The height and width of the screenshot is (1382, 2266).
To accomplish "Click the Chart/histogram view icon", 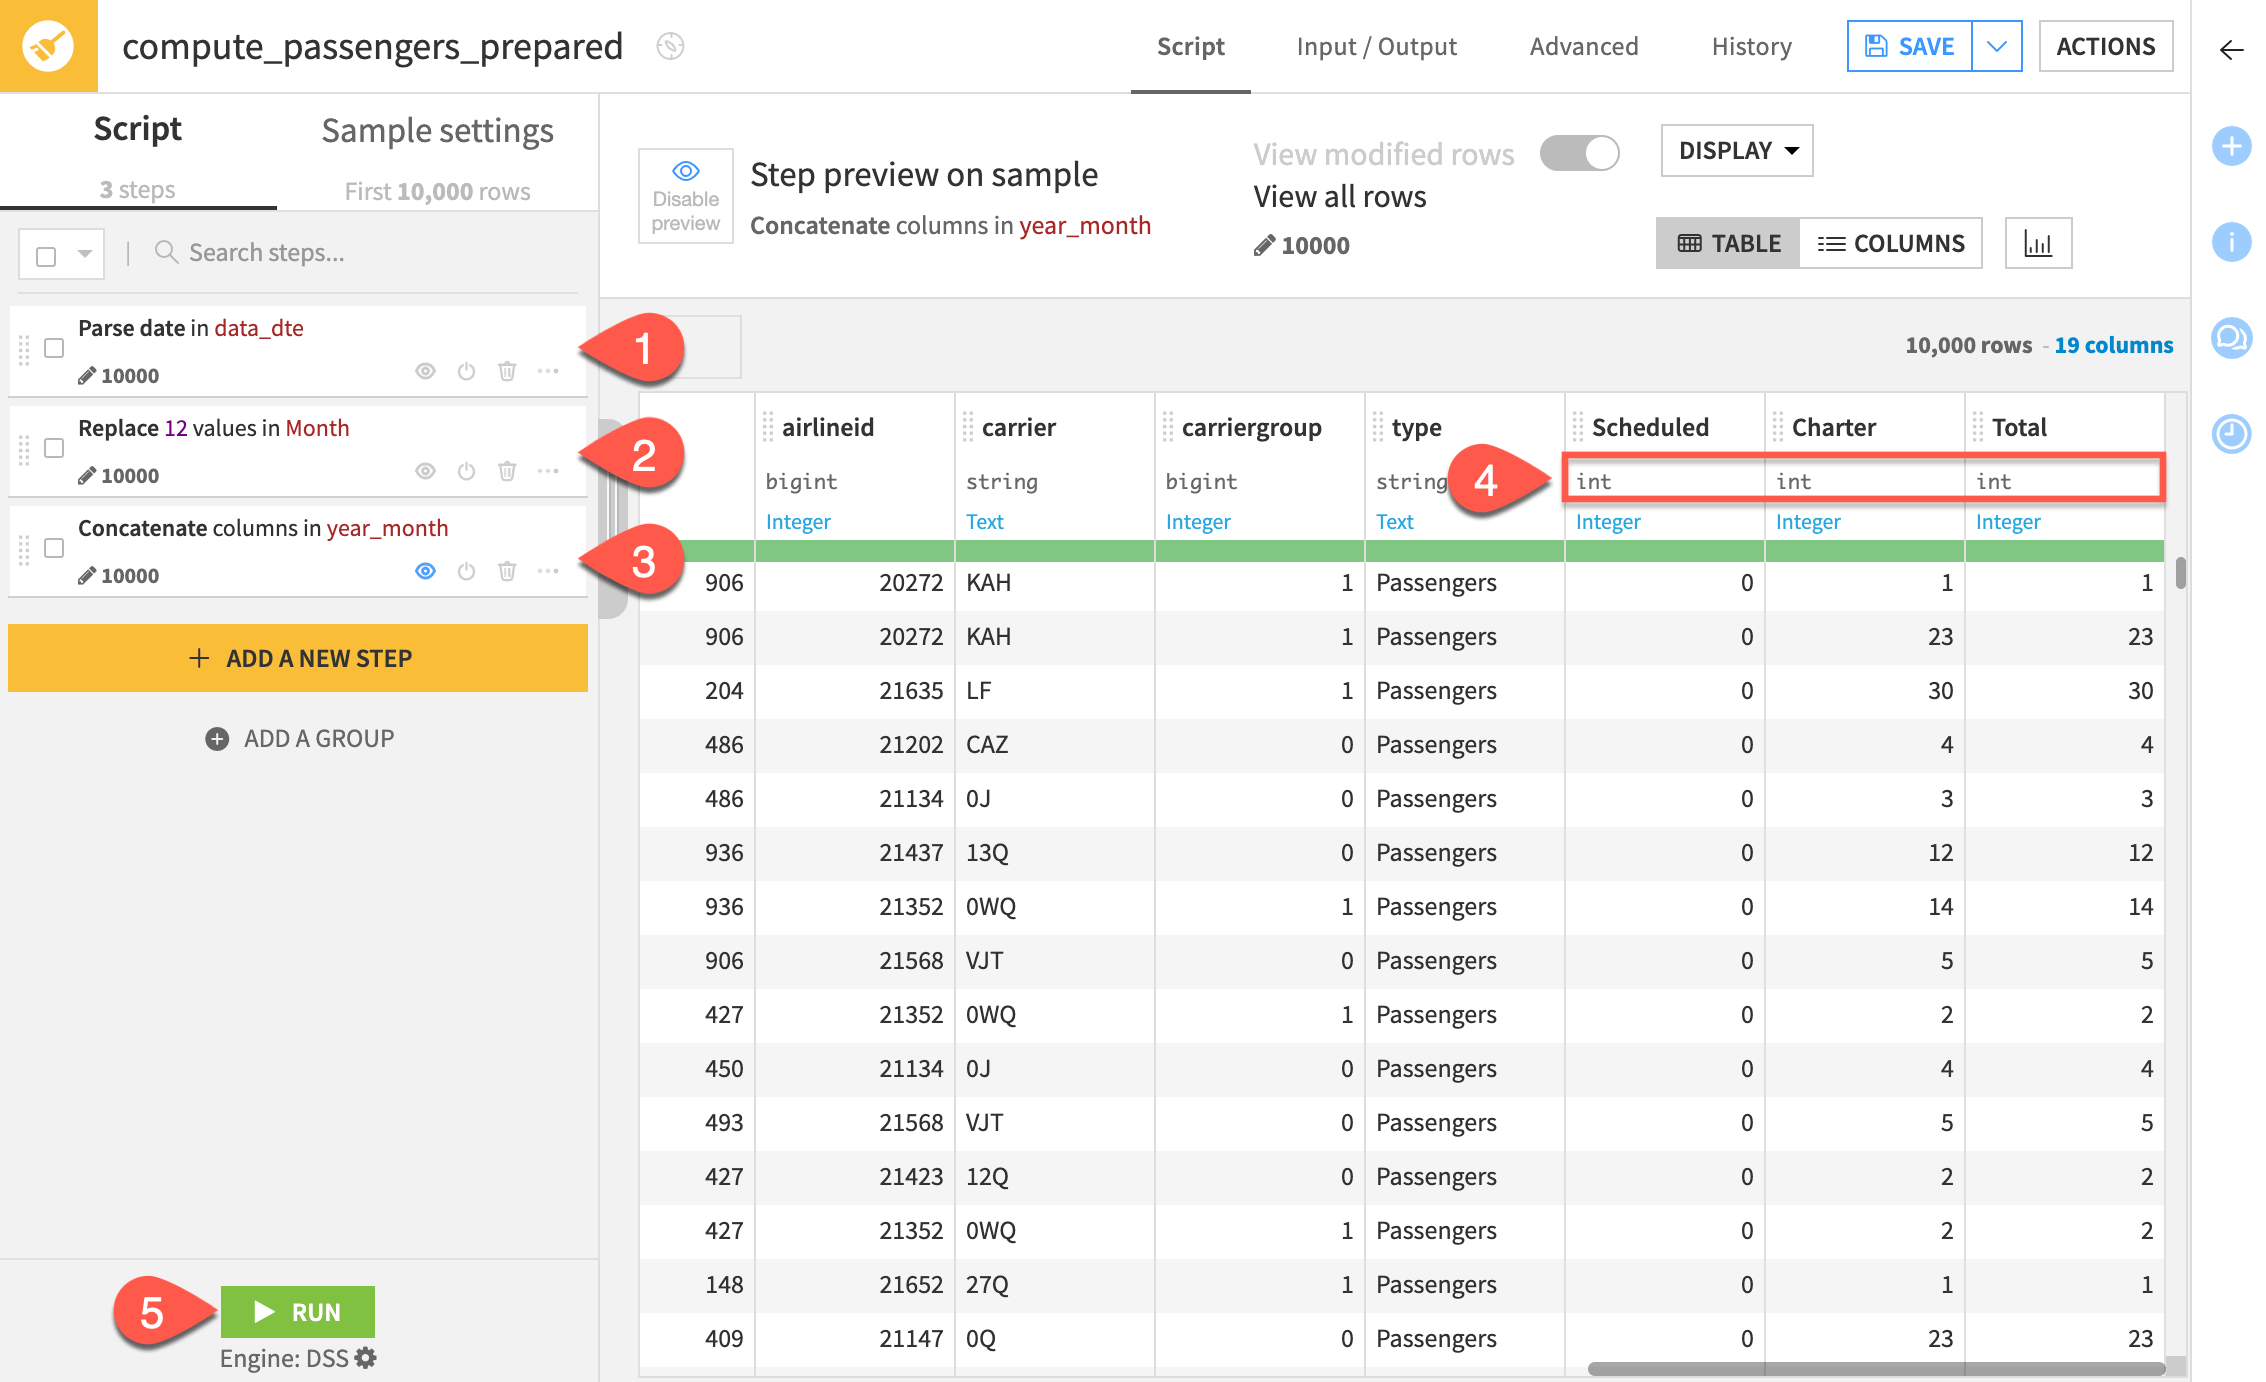I will click(2039, 243).
